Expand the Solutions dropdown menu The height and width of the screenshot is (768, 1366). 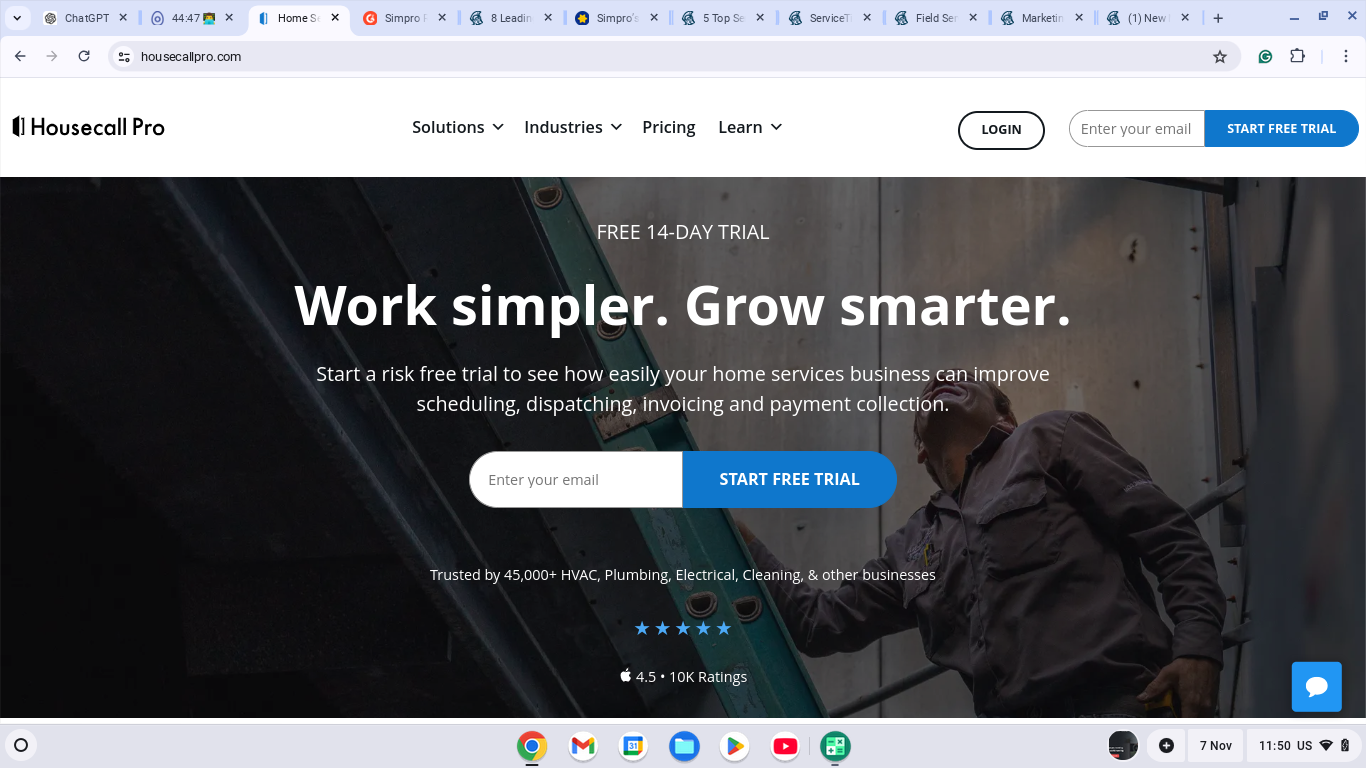click(x=457, y=127)
